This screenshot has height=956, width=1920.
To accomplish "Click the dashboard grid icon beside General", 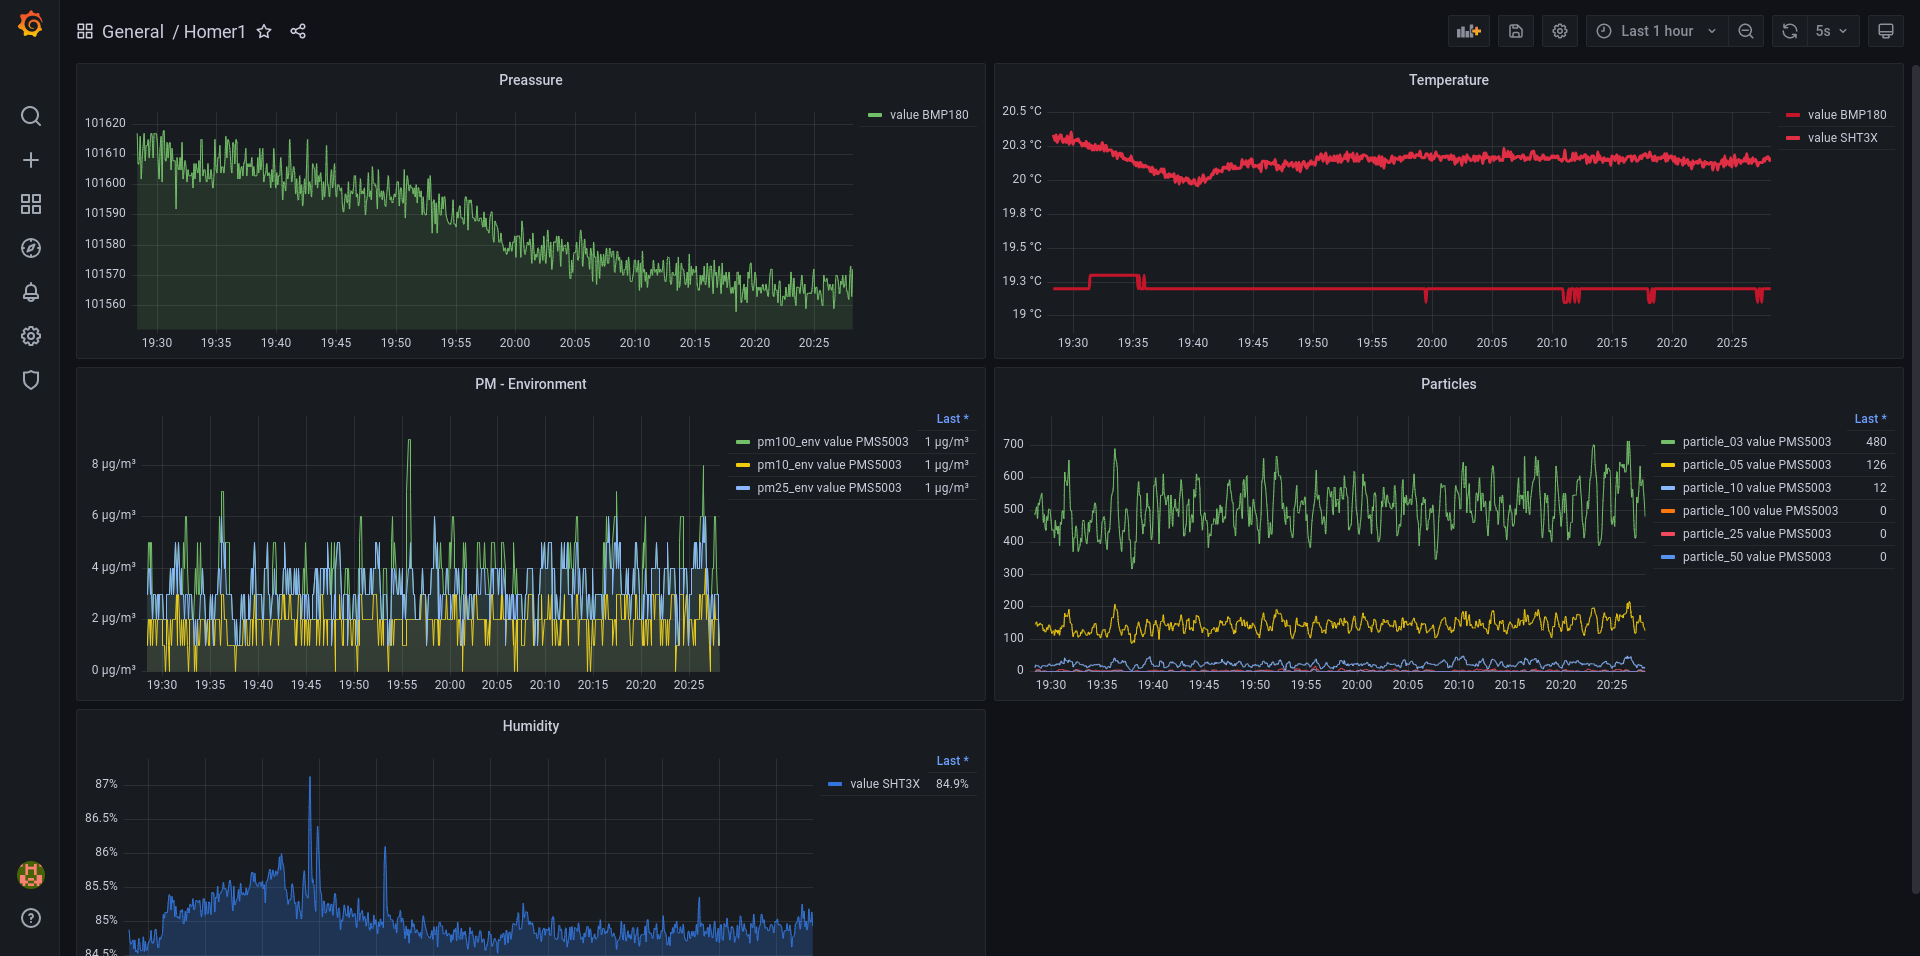I will [x=85, y=31].
